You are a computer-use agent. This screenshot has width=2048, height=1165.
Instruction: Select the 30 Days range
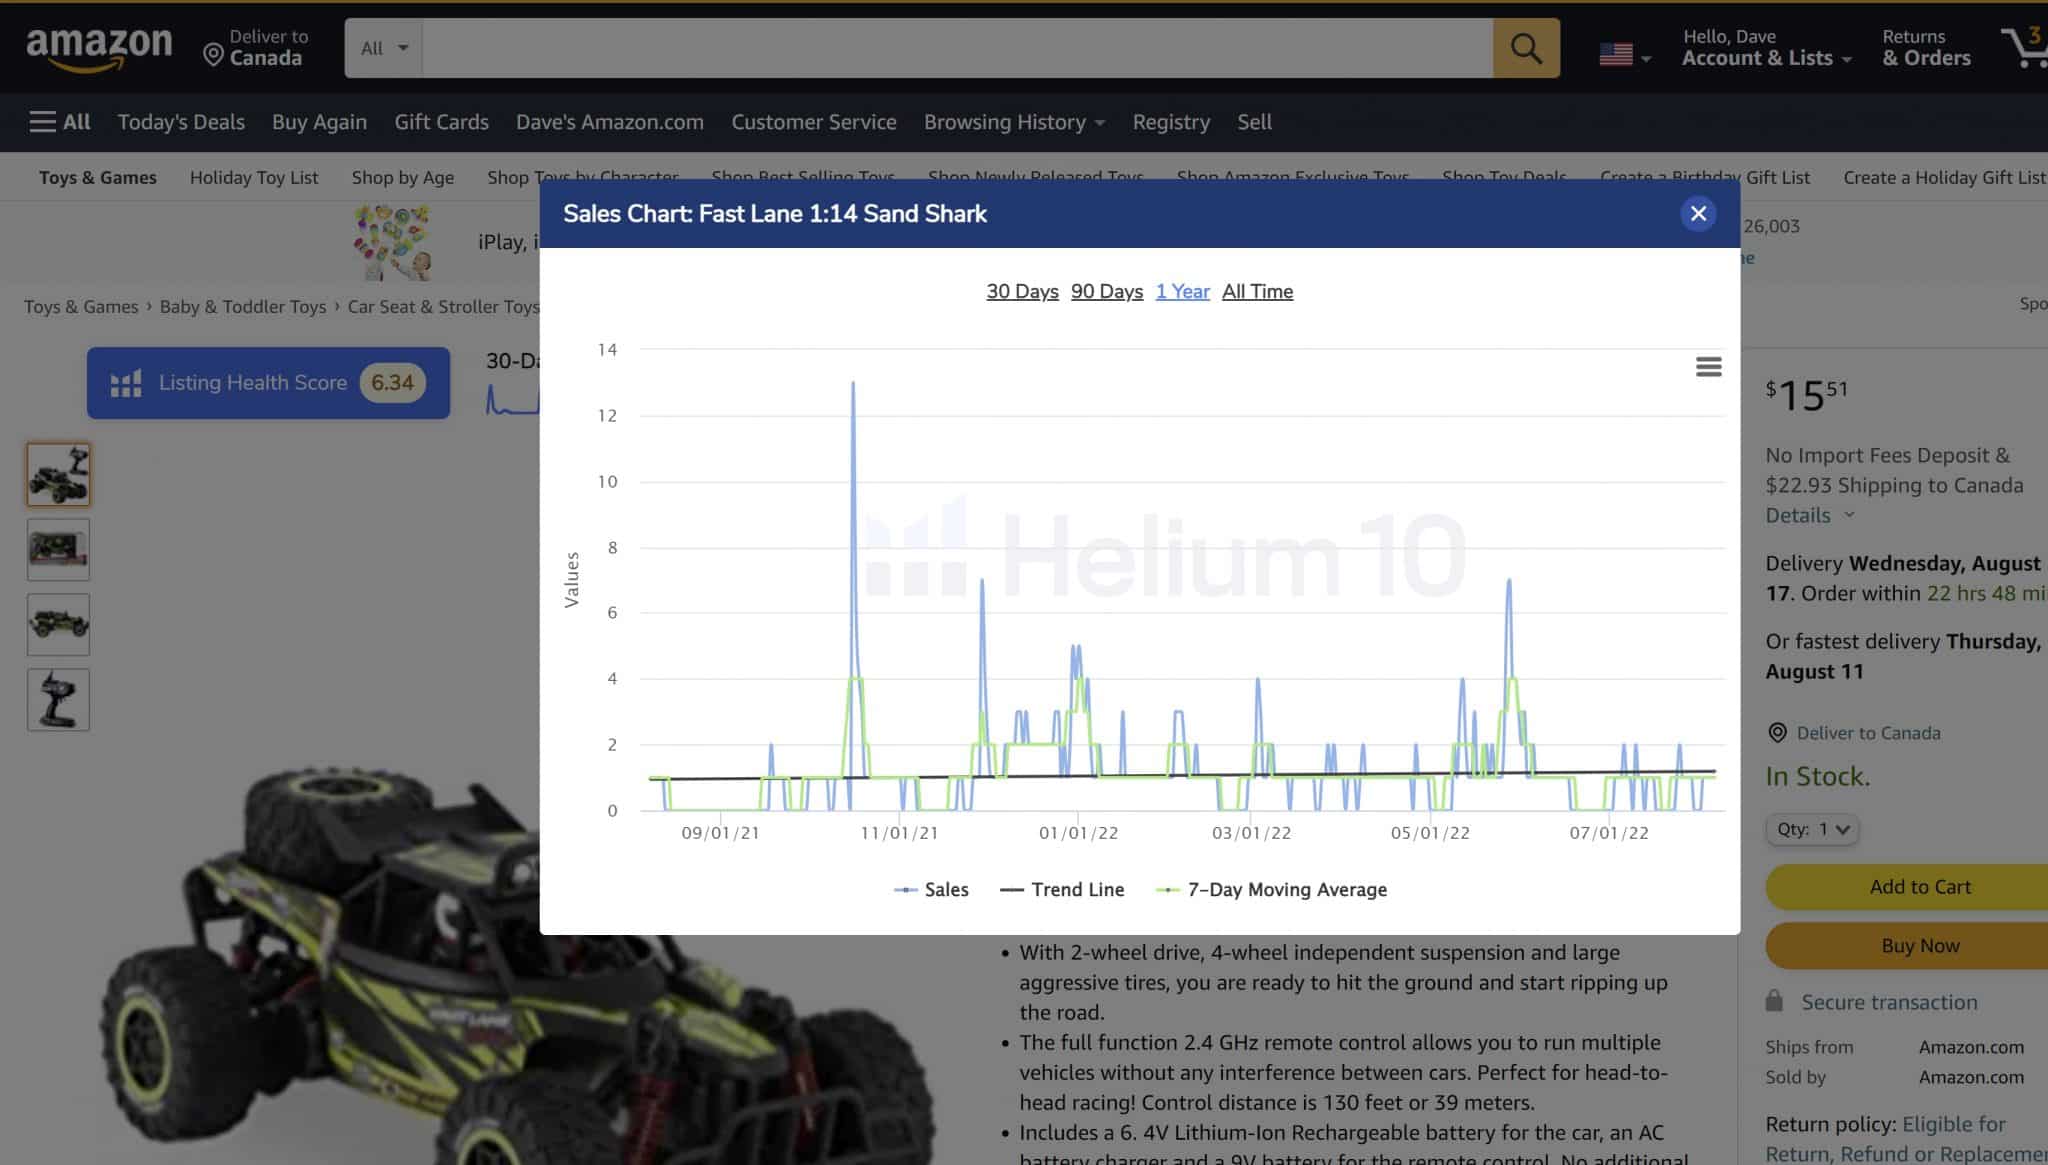coord(1022,291)
